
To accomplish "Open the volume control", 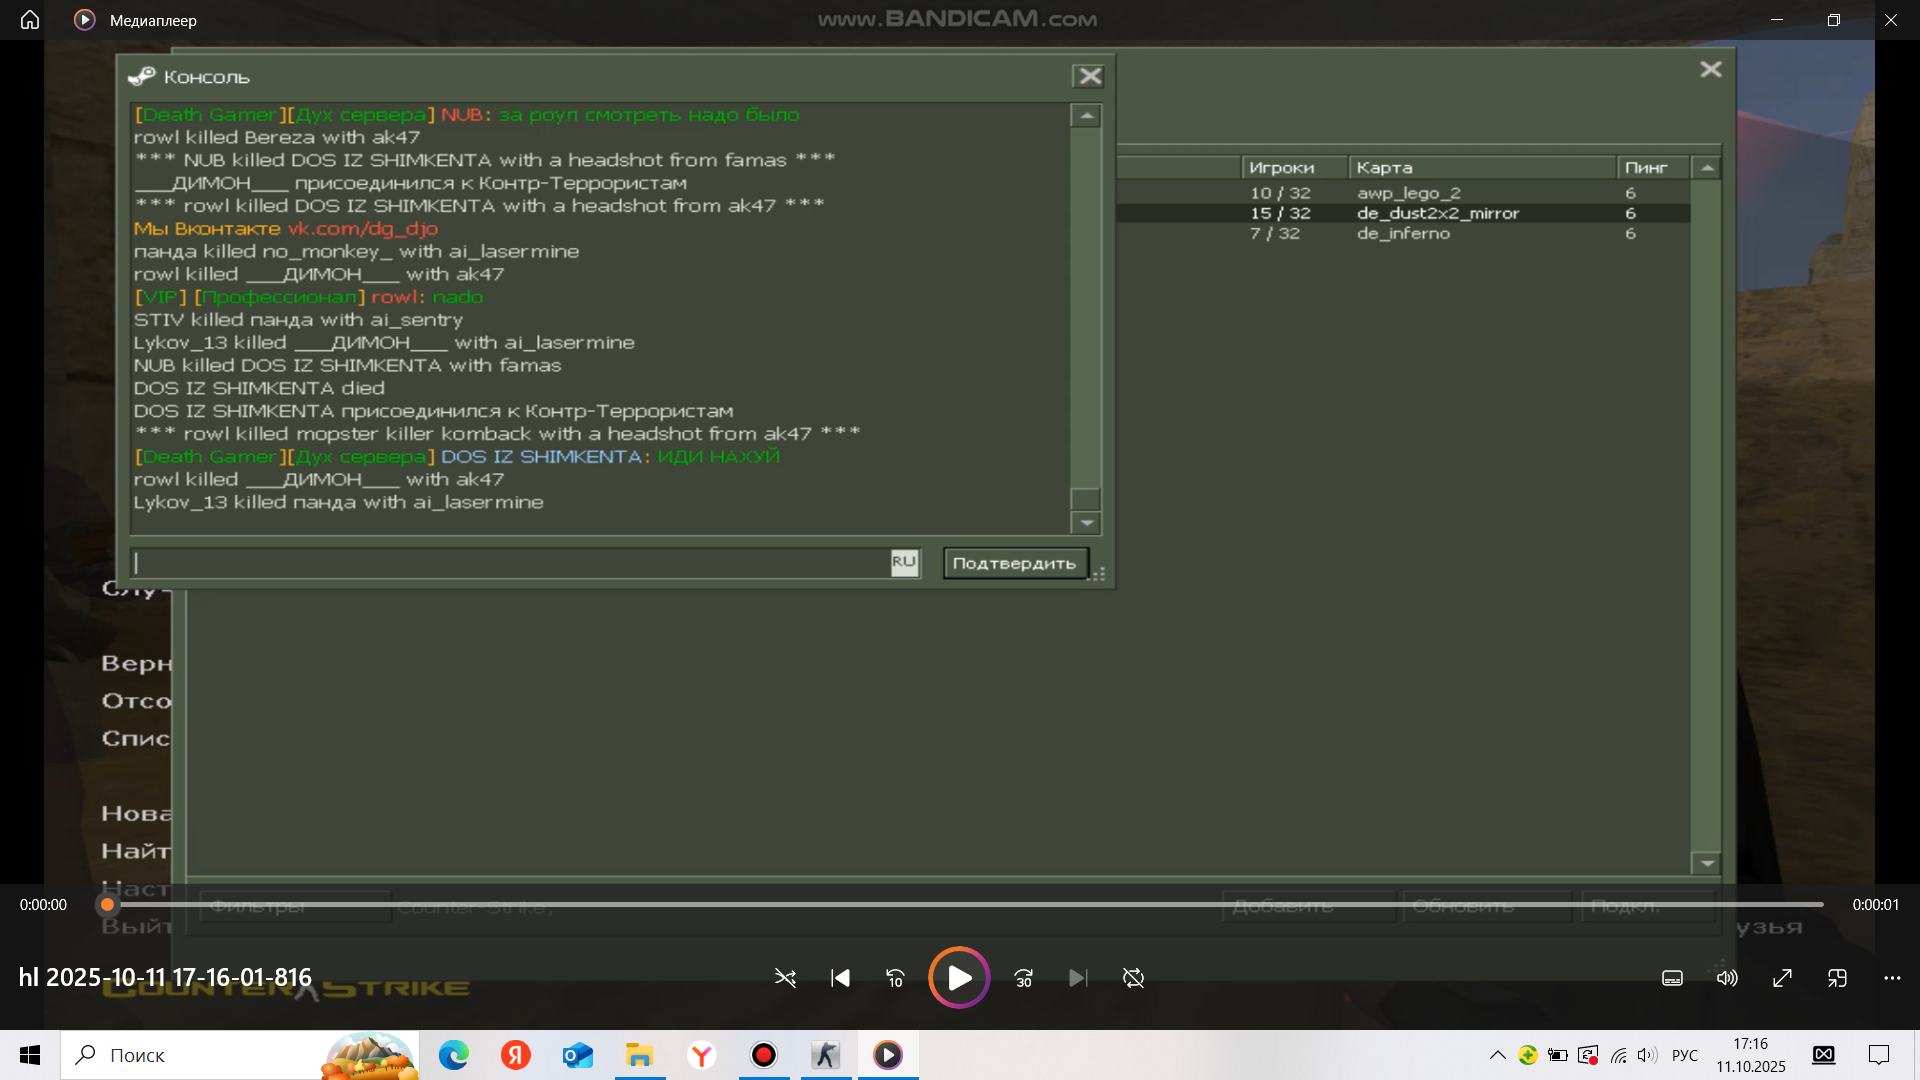I will 1727,978.
